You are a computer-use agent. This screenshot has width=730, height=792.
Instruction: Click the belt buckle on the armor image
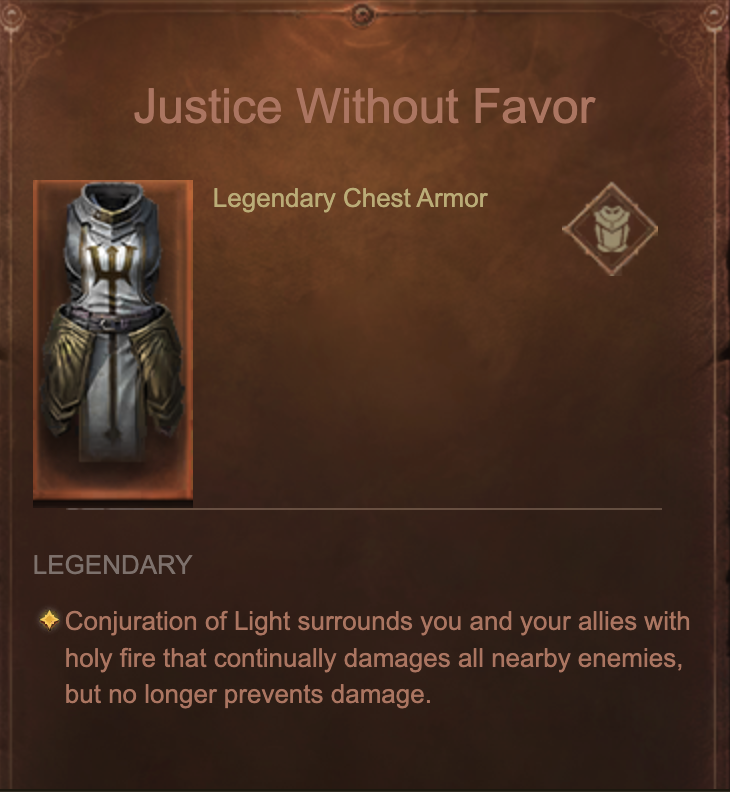[x=105, y=323]
